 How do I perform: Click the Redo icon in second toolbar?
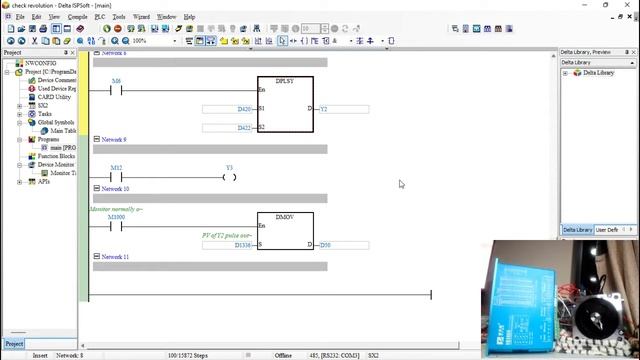(x=22, y=41)
